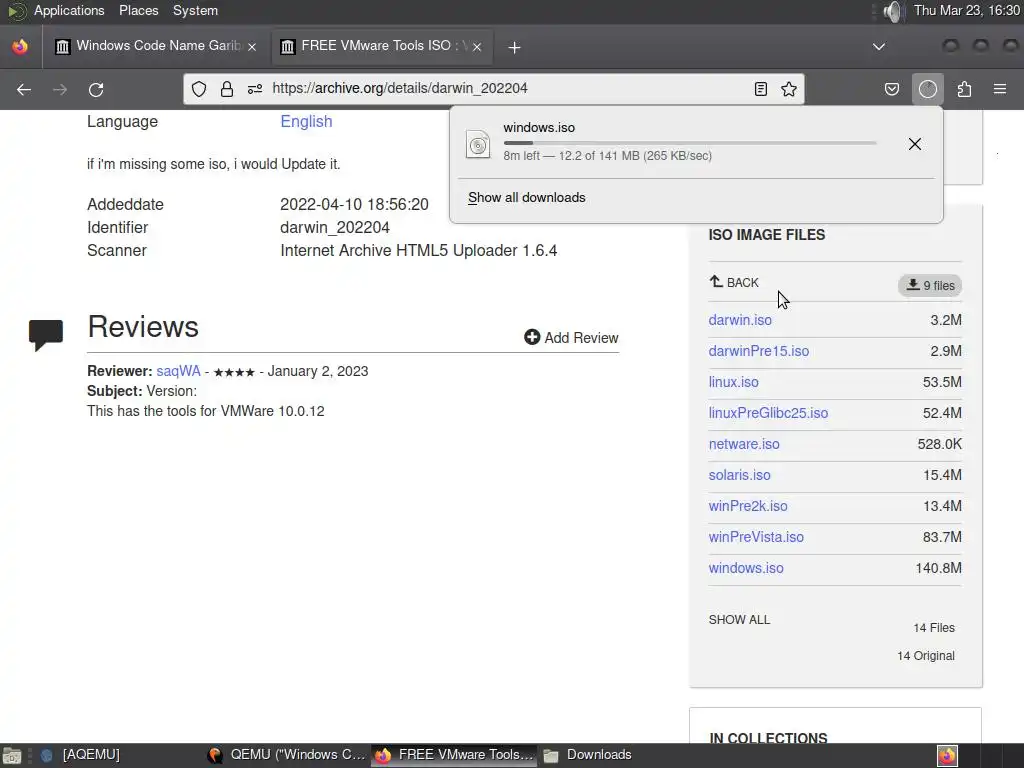The image size is (1024, 768).
Task: Close the Windows Code Name tab
Action: pyautogui.click(x=252, y=47)
